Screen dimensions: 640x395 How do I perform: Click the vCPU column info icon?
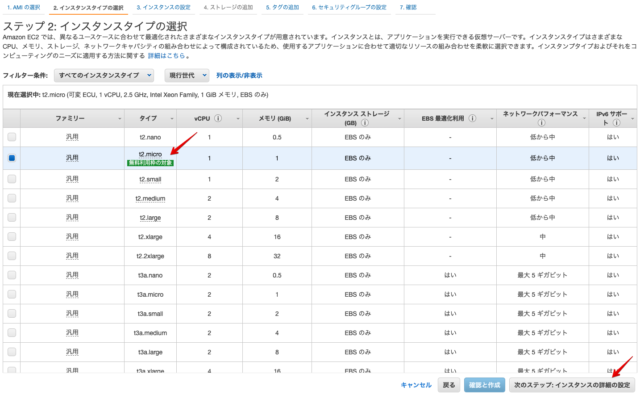(218, 118)
